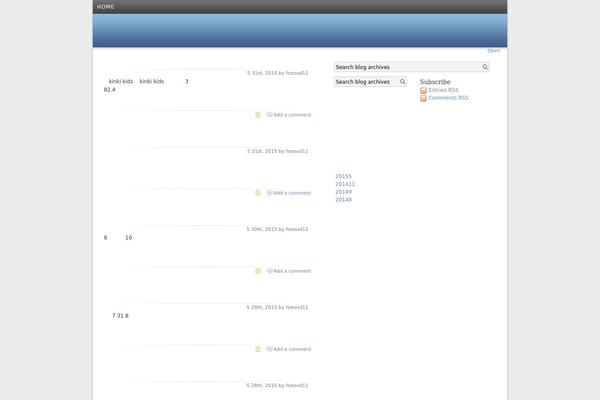Click the yellow note icon of the 5 29th post
This screenshot has height=400, width=600.
(258, 349)
